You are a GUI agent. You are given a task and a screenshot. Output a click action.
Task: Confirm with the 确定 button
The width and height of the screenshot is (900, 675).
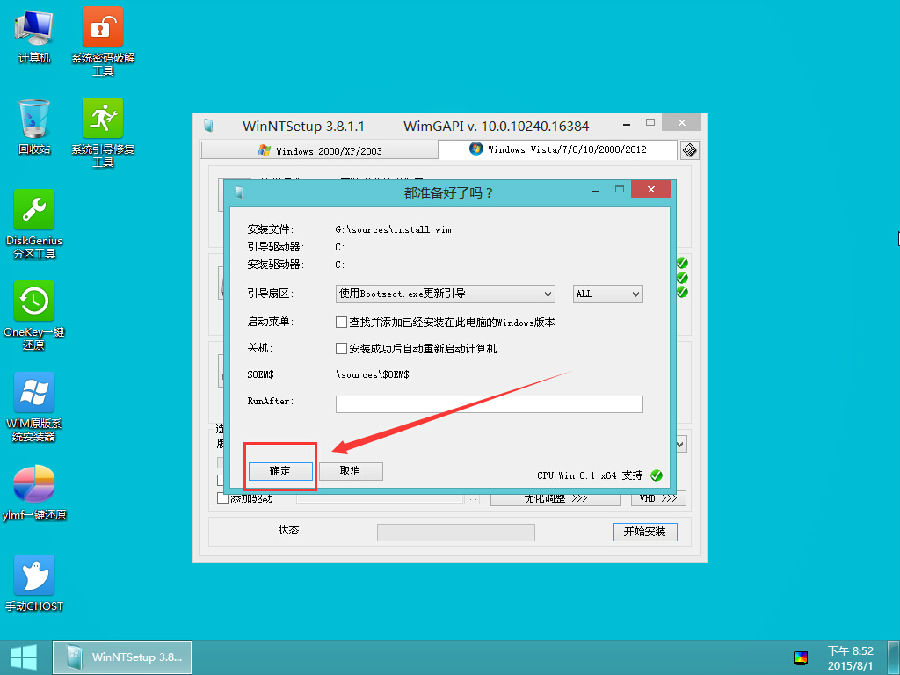(280, 470)
